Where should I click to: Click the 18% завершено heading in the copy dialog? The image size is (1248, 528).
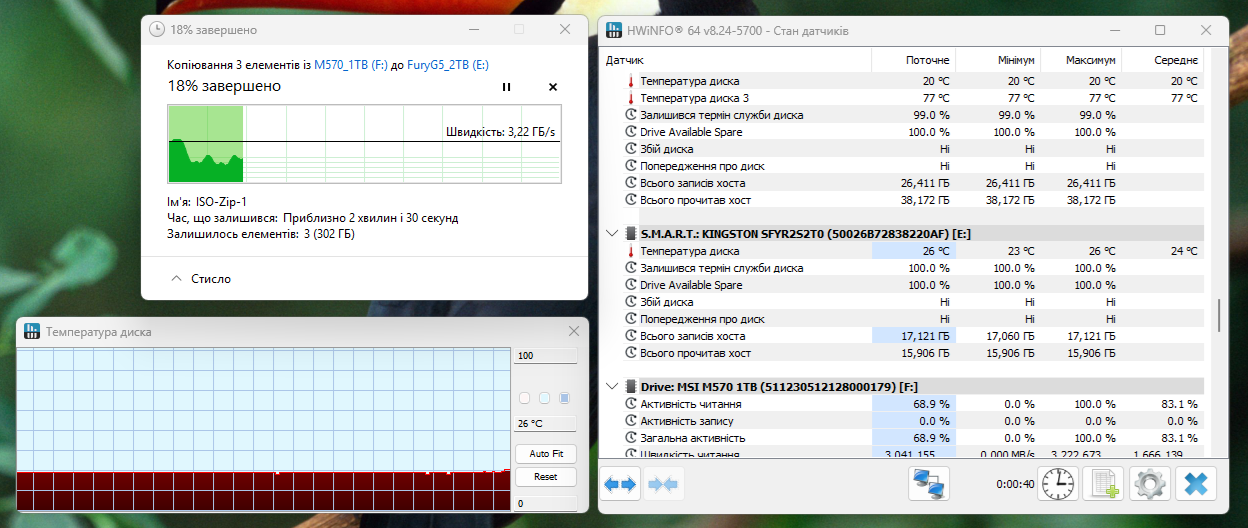pos(224,86)
